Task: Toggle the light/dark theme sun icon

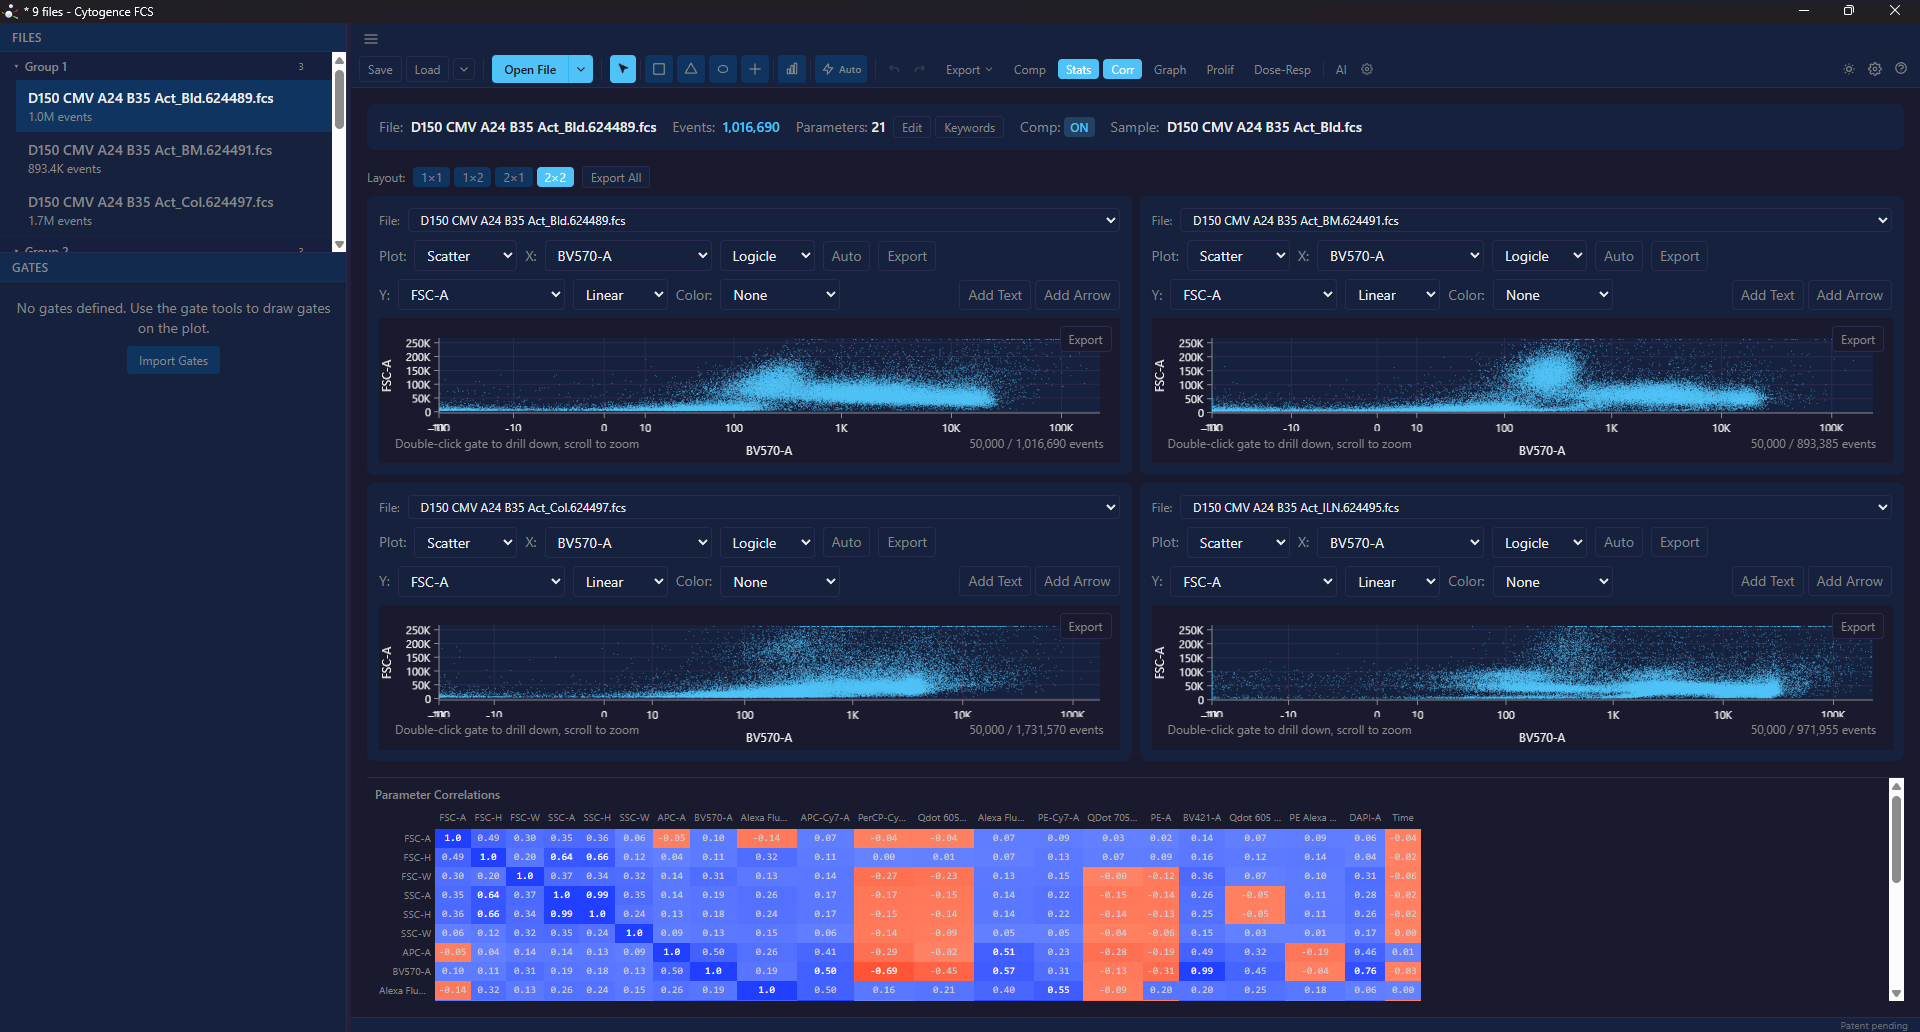Action: [1849, 69]
